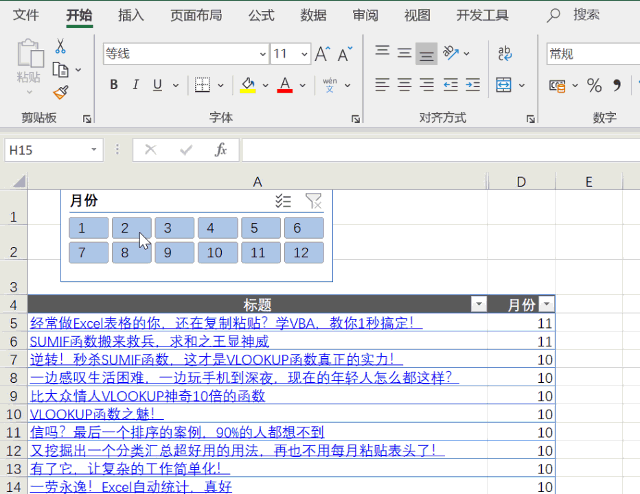Screen dimensions: 640x494
Task: Switch to the 开发工具 tab
Action: (x=482, y=16)
